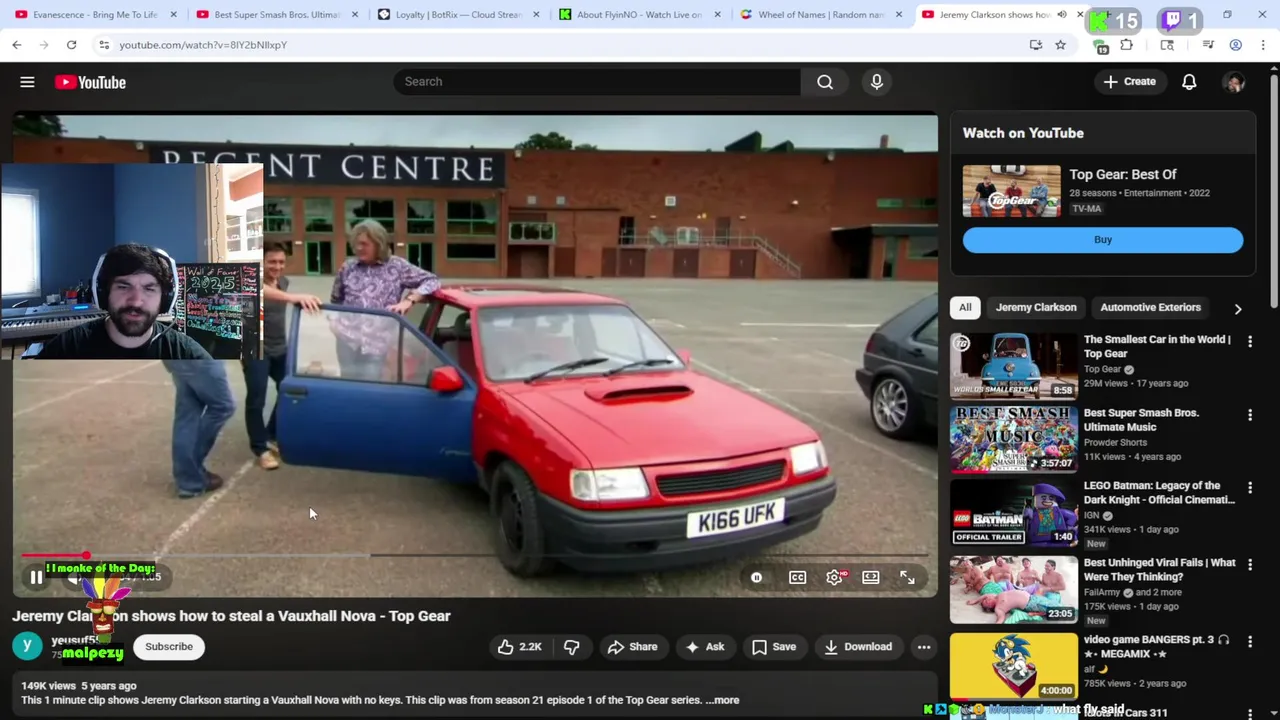The width and height of the screenshot is (1280, 720).
Task: Open Top Gear: Best Of thumbnail
Action: [1012, 191]
